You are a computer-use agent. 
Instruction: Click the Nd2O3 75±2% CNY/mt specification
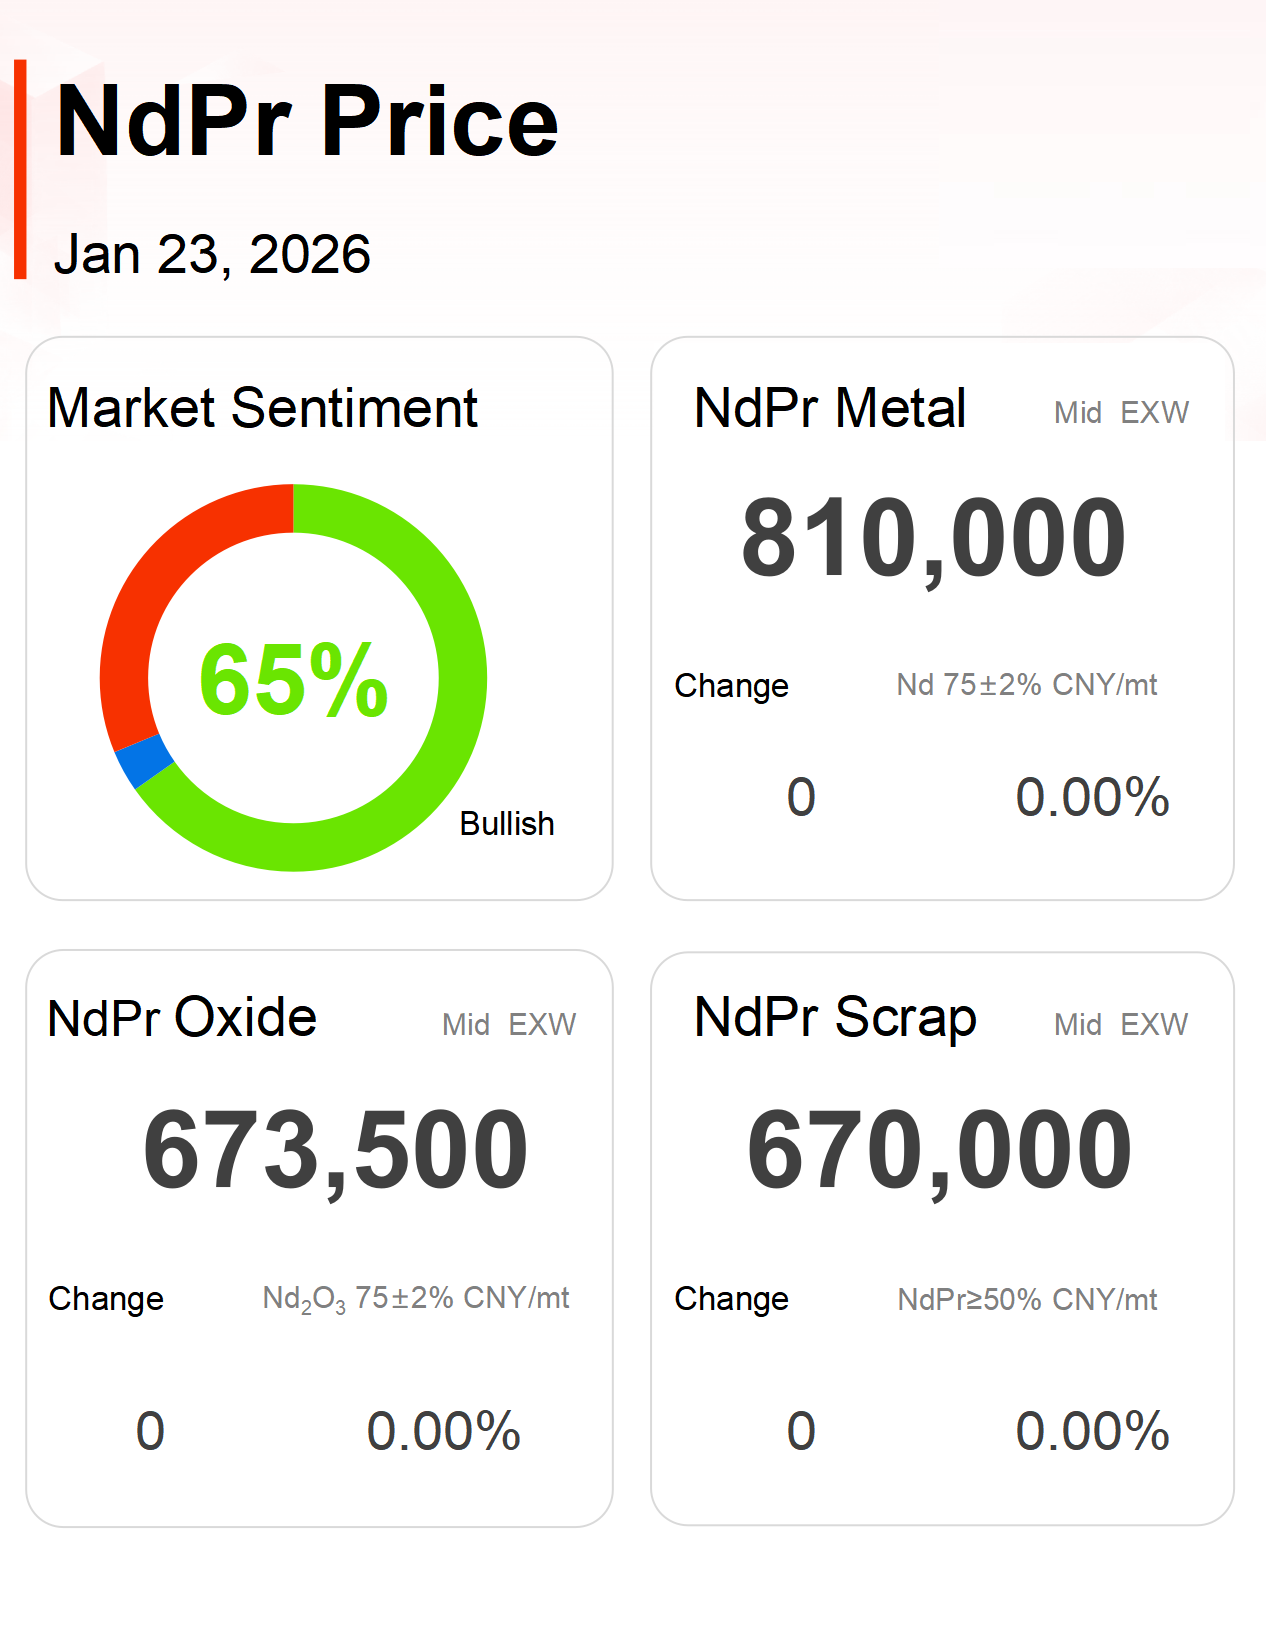pos(415,1298)
